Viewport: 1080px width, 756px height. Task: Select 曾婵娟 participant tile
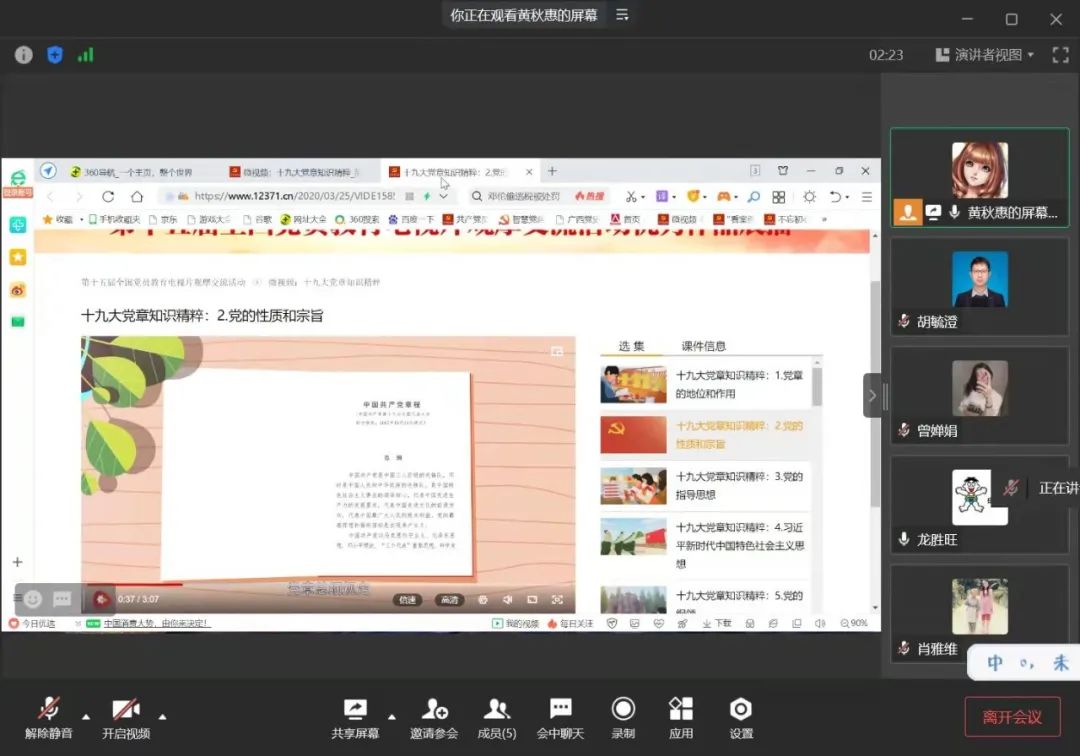coord(979,396)
